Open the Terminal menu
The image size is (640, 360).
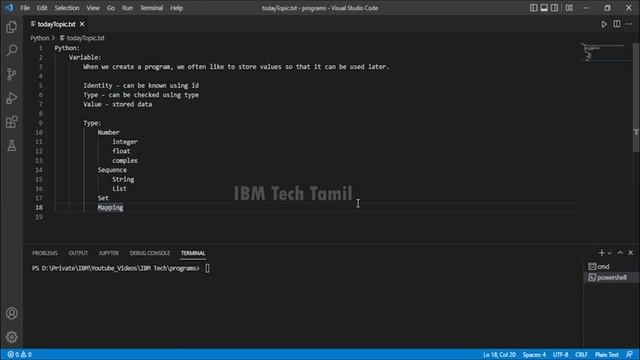[x=151, y=8]
